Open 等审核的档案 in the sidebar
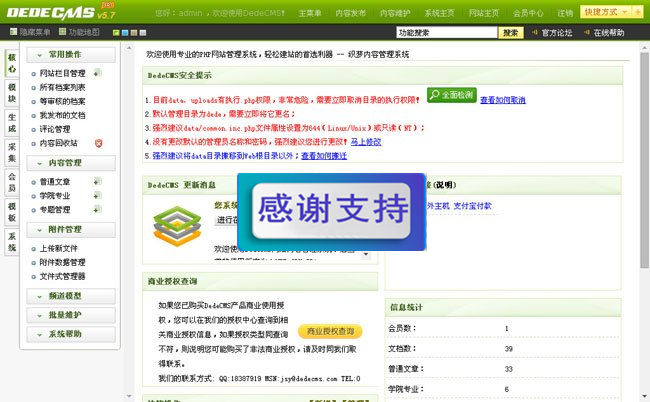 pos(63,102)
